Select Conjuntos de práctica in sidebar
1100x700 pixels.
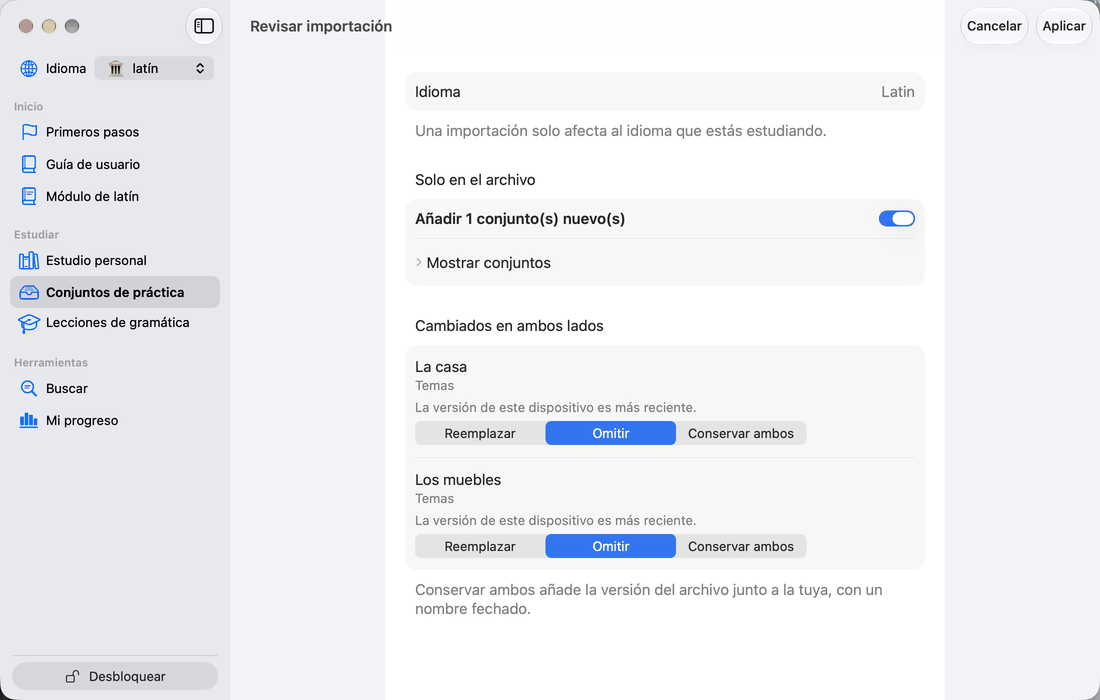coord(115,292)
